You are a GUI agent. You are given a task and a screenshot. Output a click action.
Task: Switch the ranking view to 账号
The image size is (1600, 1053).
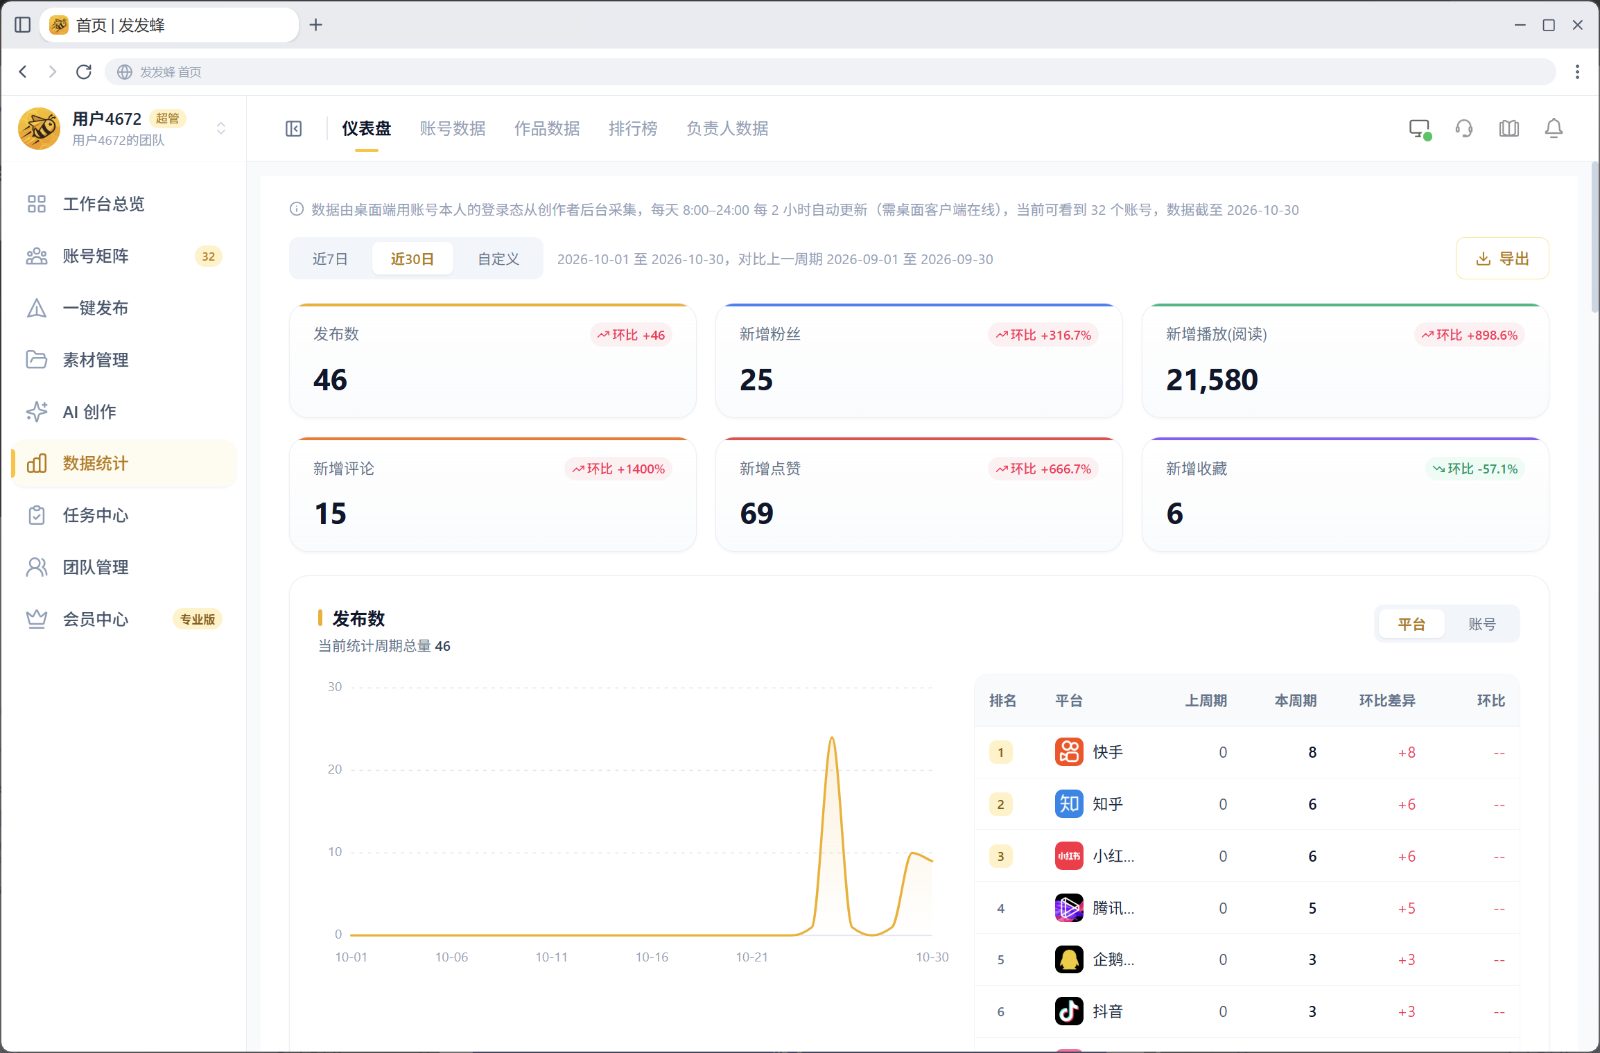[x=1482, y=624]
